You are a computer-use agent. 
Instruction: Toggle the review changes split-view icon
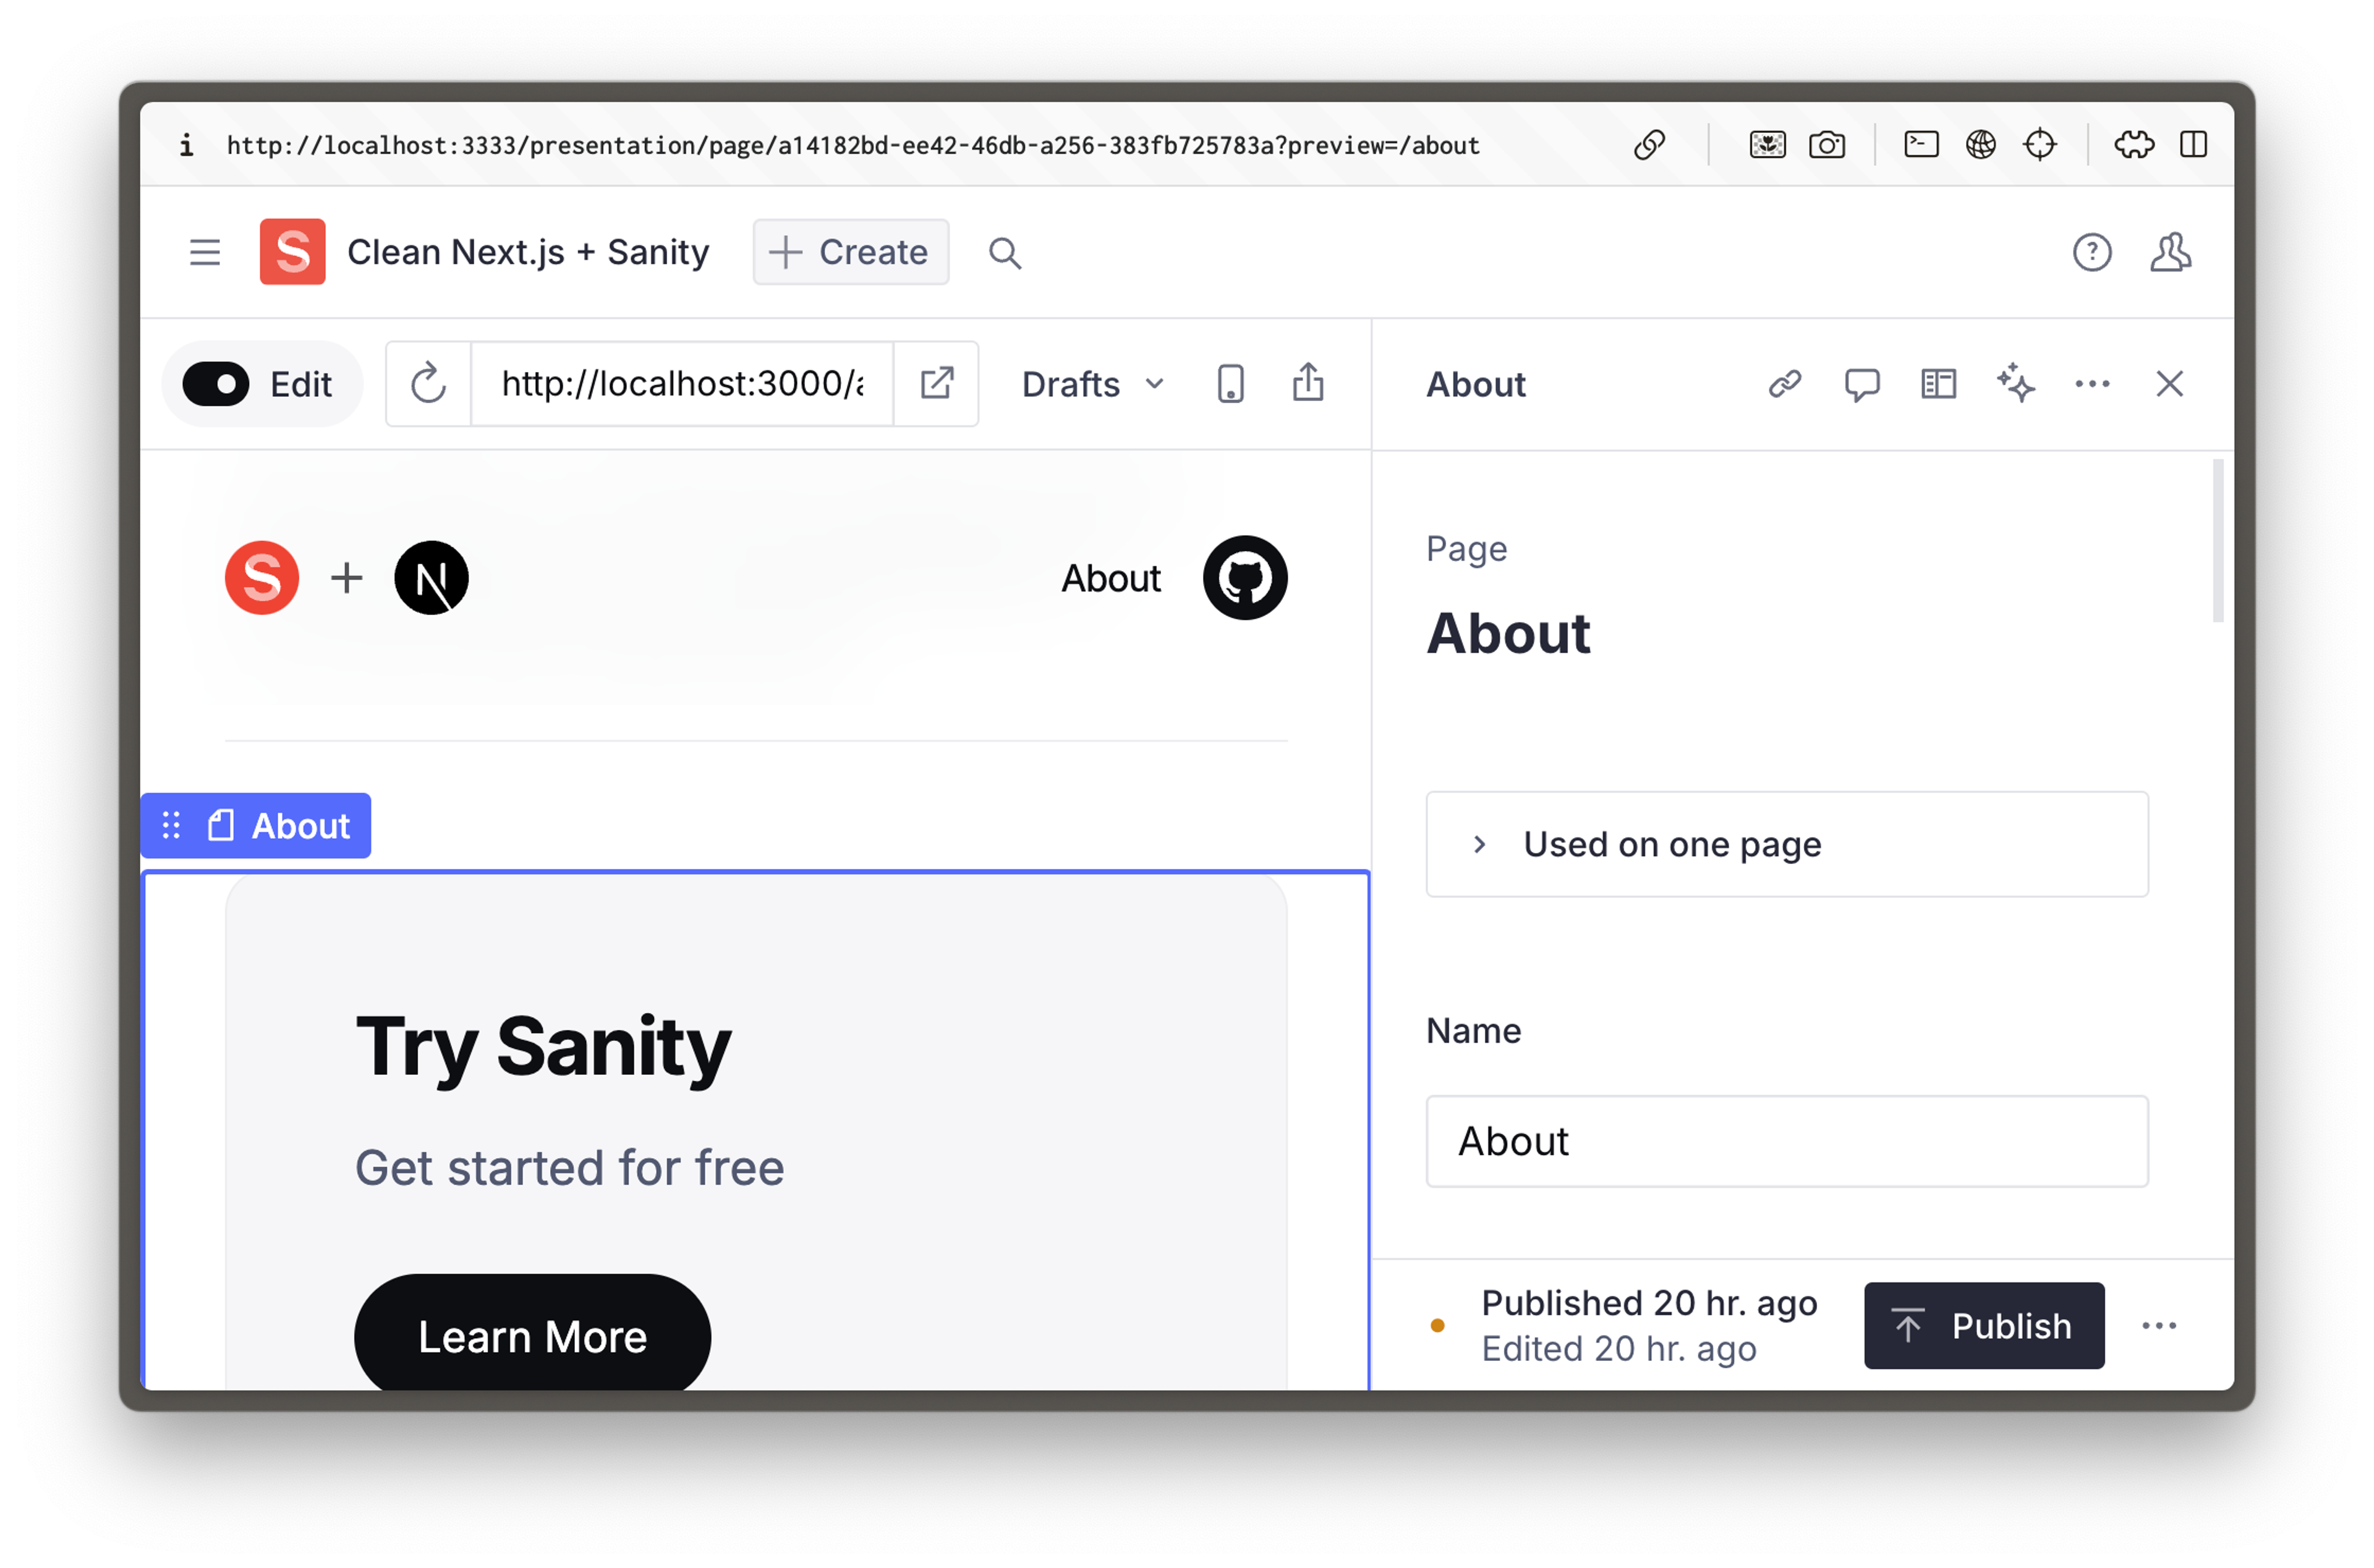[1938, 384]
